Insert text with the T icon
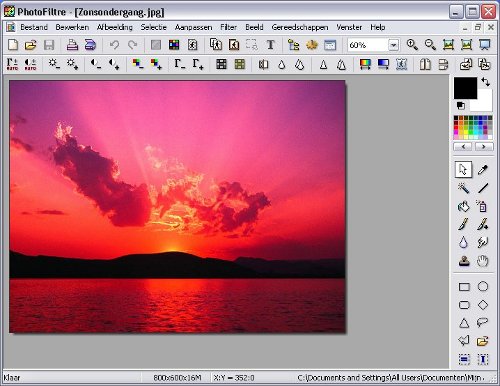 click(271, 45)
